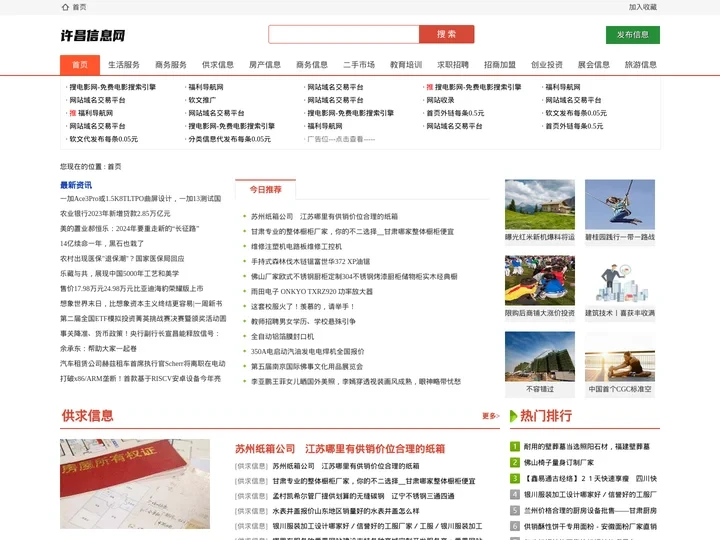Viewport: 720px width, 540px height.
Task: Open the 商务服务 menu item
Action: coord(171,65)
